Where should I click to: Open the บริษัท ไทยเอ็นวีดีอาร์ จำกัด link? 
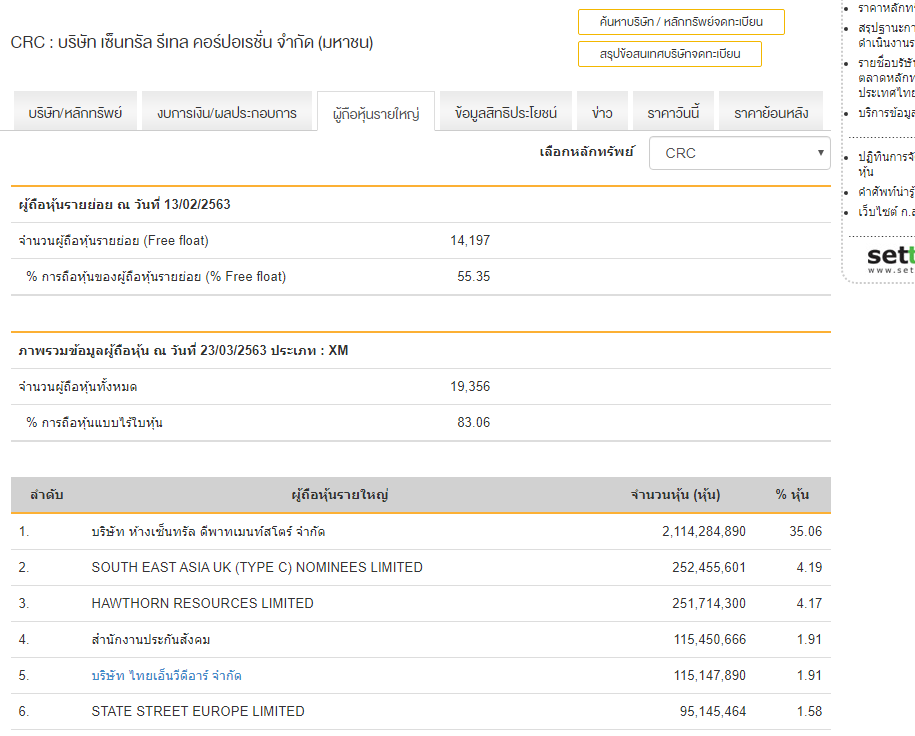click(x=166, y=675)
